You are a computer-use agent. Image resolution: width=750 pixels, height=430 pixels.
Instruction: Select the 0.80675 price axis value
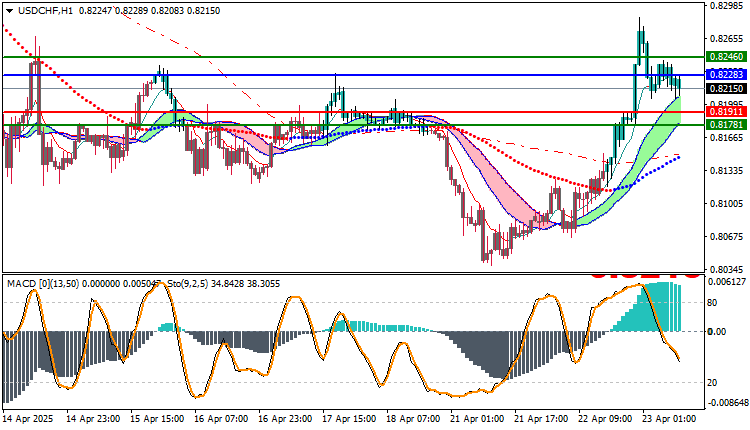(727, 237)
